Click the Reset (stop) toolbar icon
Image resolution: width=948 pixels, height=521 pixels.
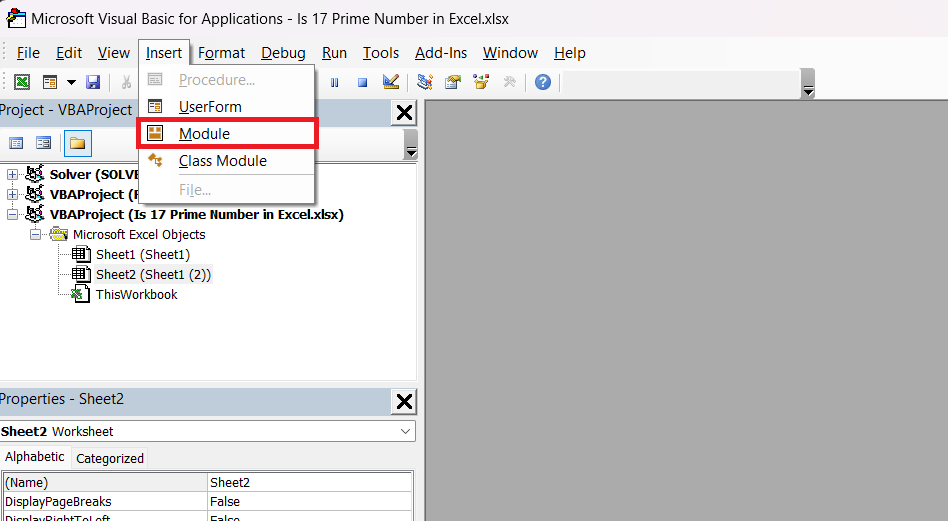[x=362, y=82]
